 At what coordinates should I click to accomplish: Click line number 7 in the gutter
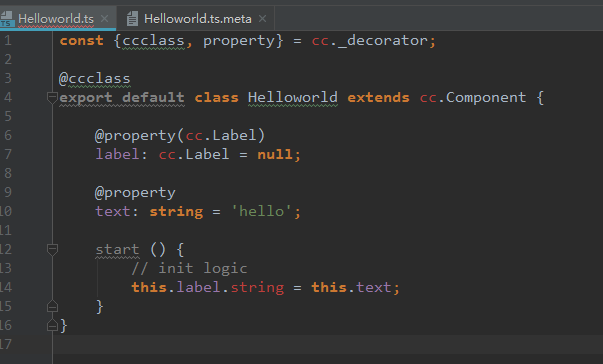click(x=8, y=154)
